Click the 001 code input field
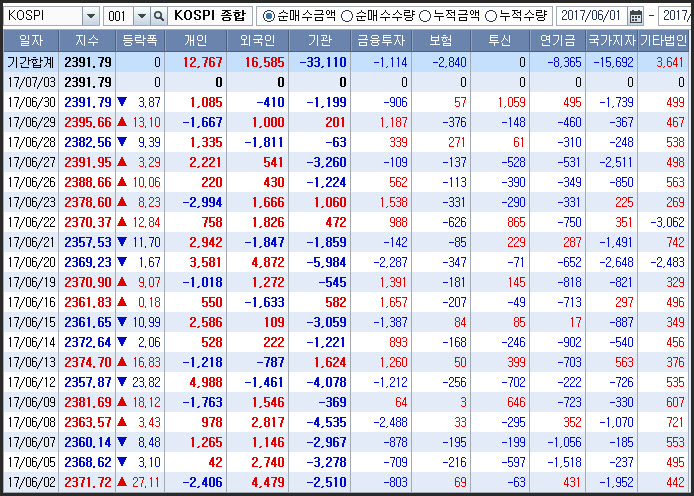Screen dimensions: 694x496 119,16
